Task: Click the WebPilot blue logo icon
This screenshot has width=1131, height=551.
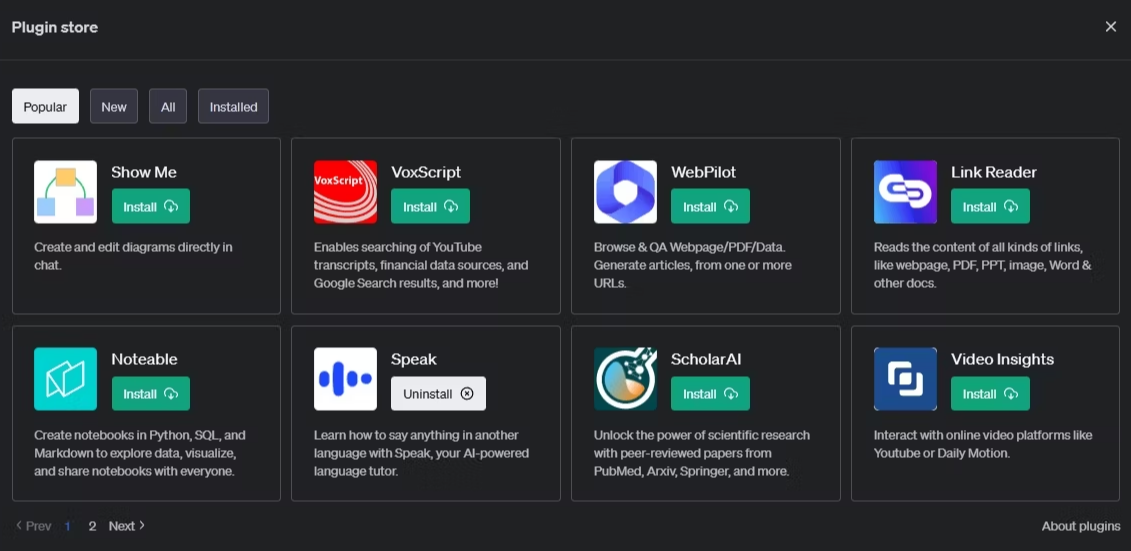Action: coord(625,192)
